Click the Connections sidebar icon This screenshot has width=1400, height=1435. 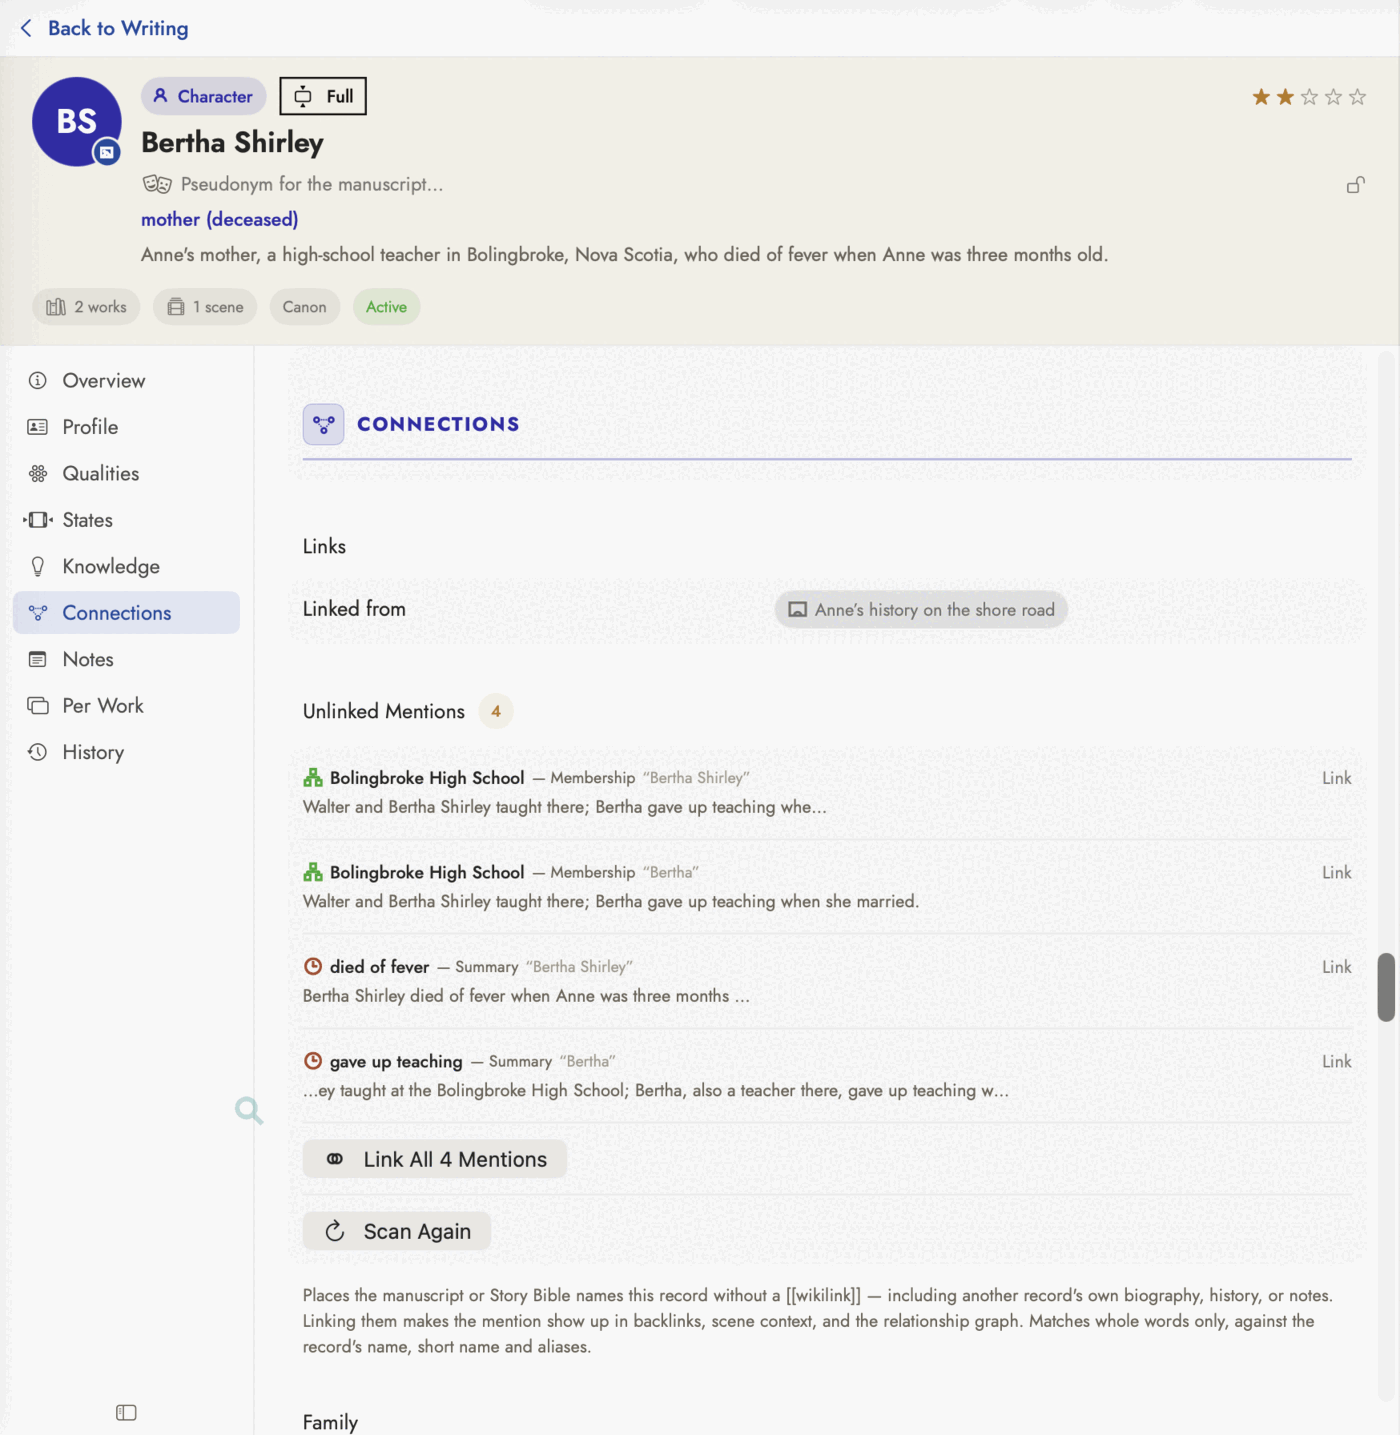click(38, 613)
